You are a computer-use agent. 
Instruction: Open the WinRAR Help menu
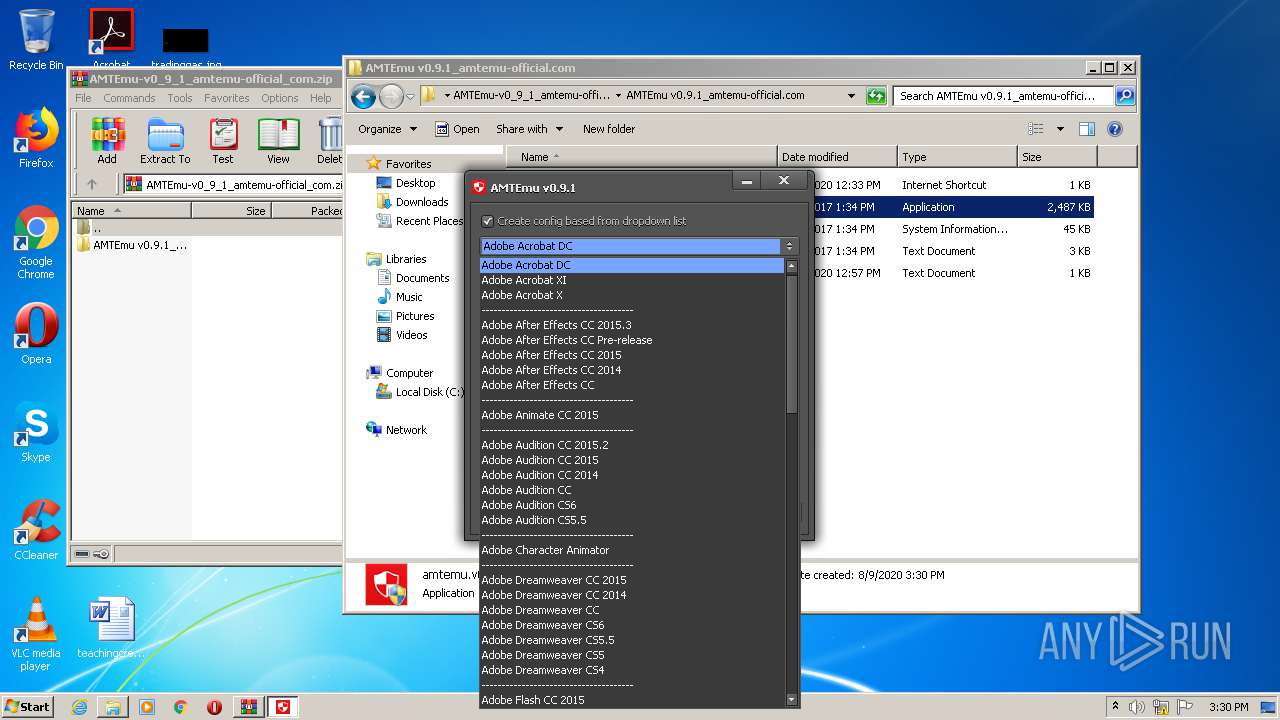pos(320,98)
